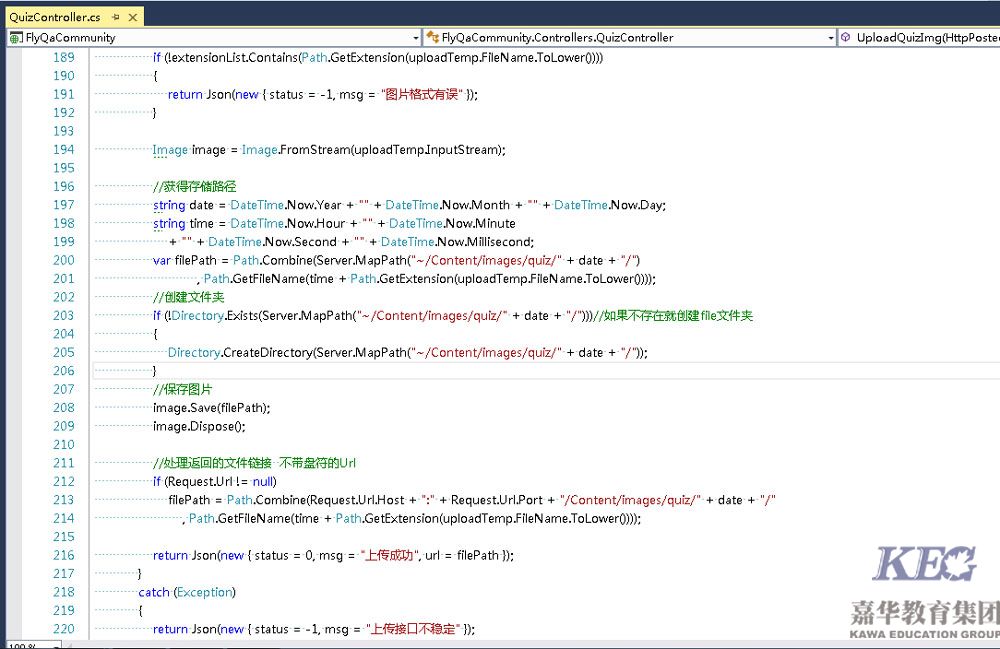The width and height of the screenshot is (1000, 649).
Task: Click Image.FromStream(uploadTemp.InputStream) call
Action: (372, 150)
